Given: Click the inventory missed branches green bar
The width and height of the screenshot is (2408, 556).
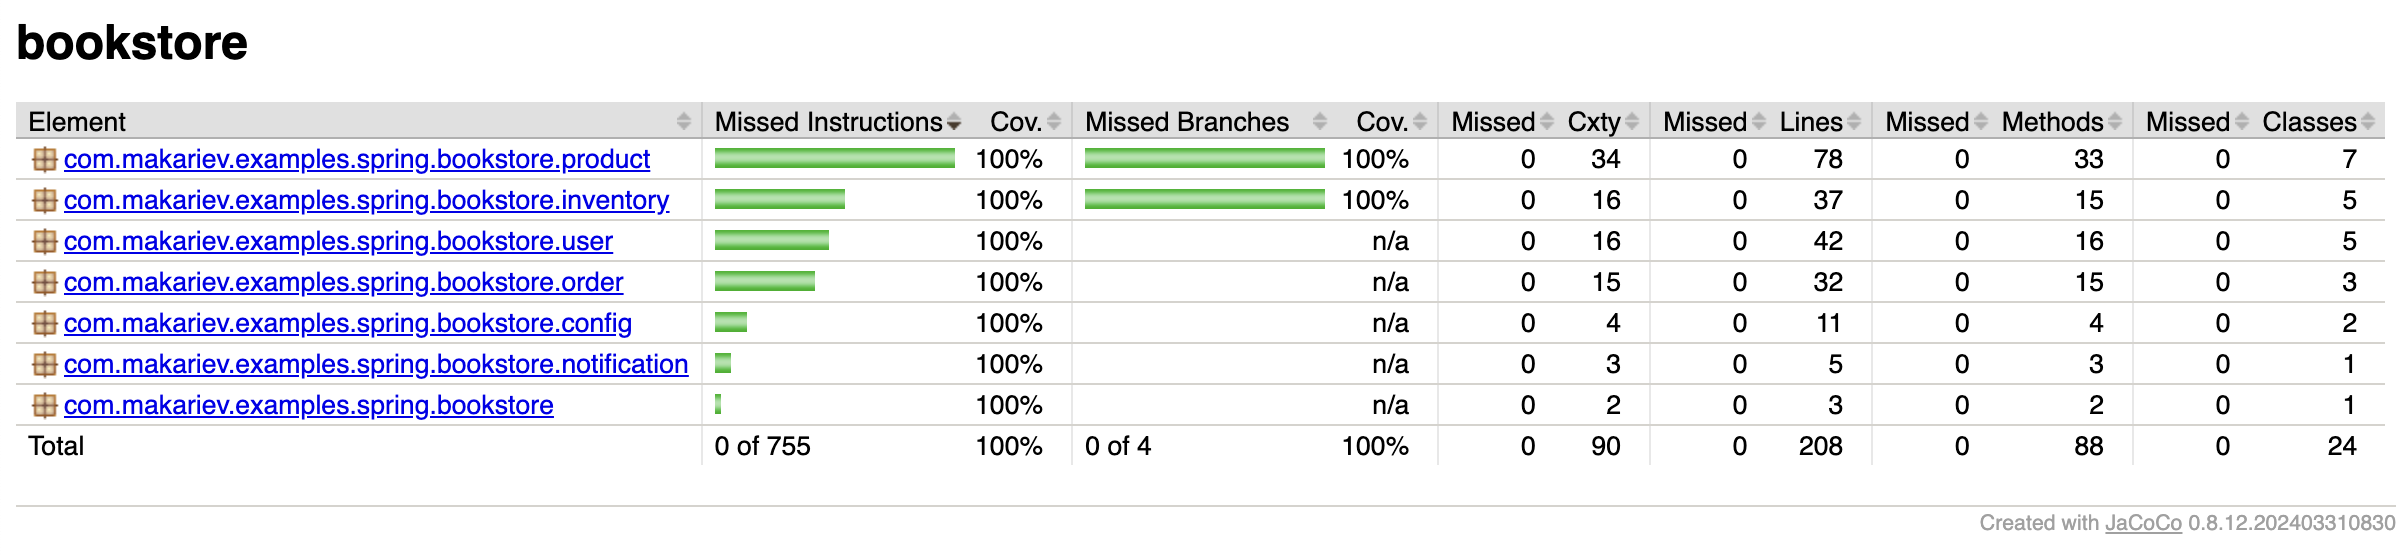Looking at the screenshot, I should point(1205,199).
